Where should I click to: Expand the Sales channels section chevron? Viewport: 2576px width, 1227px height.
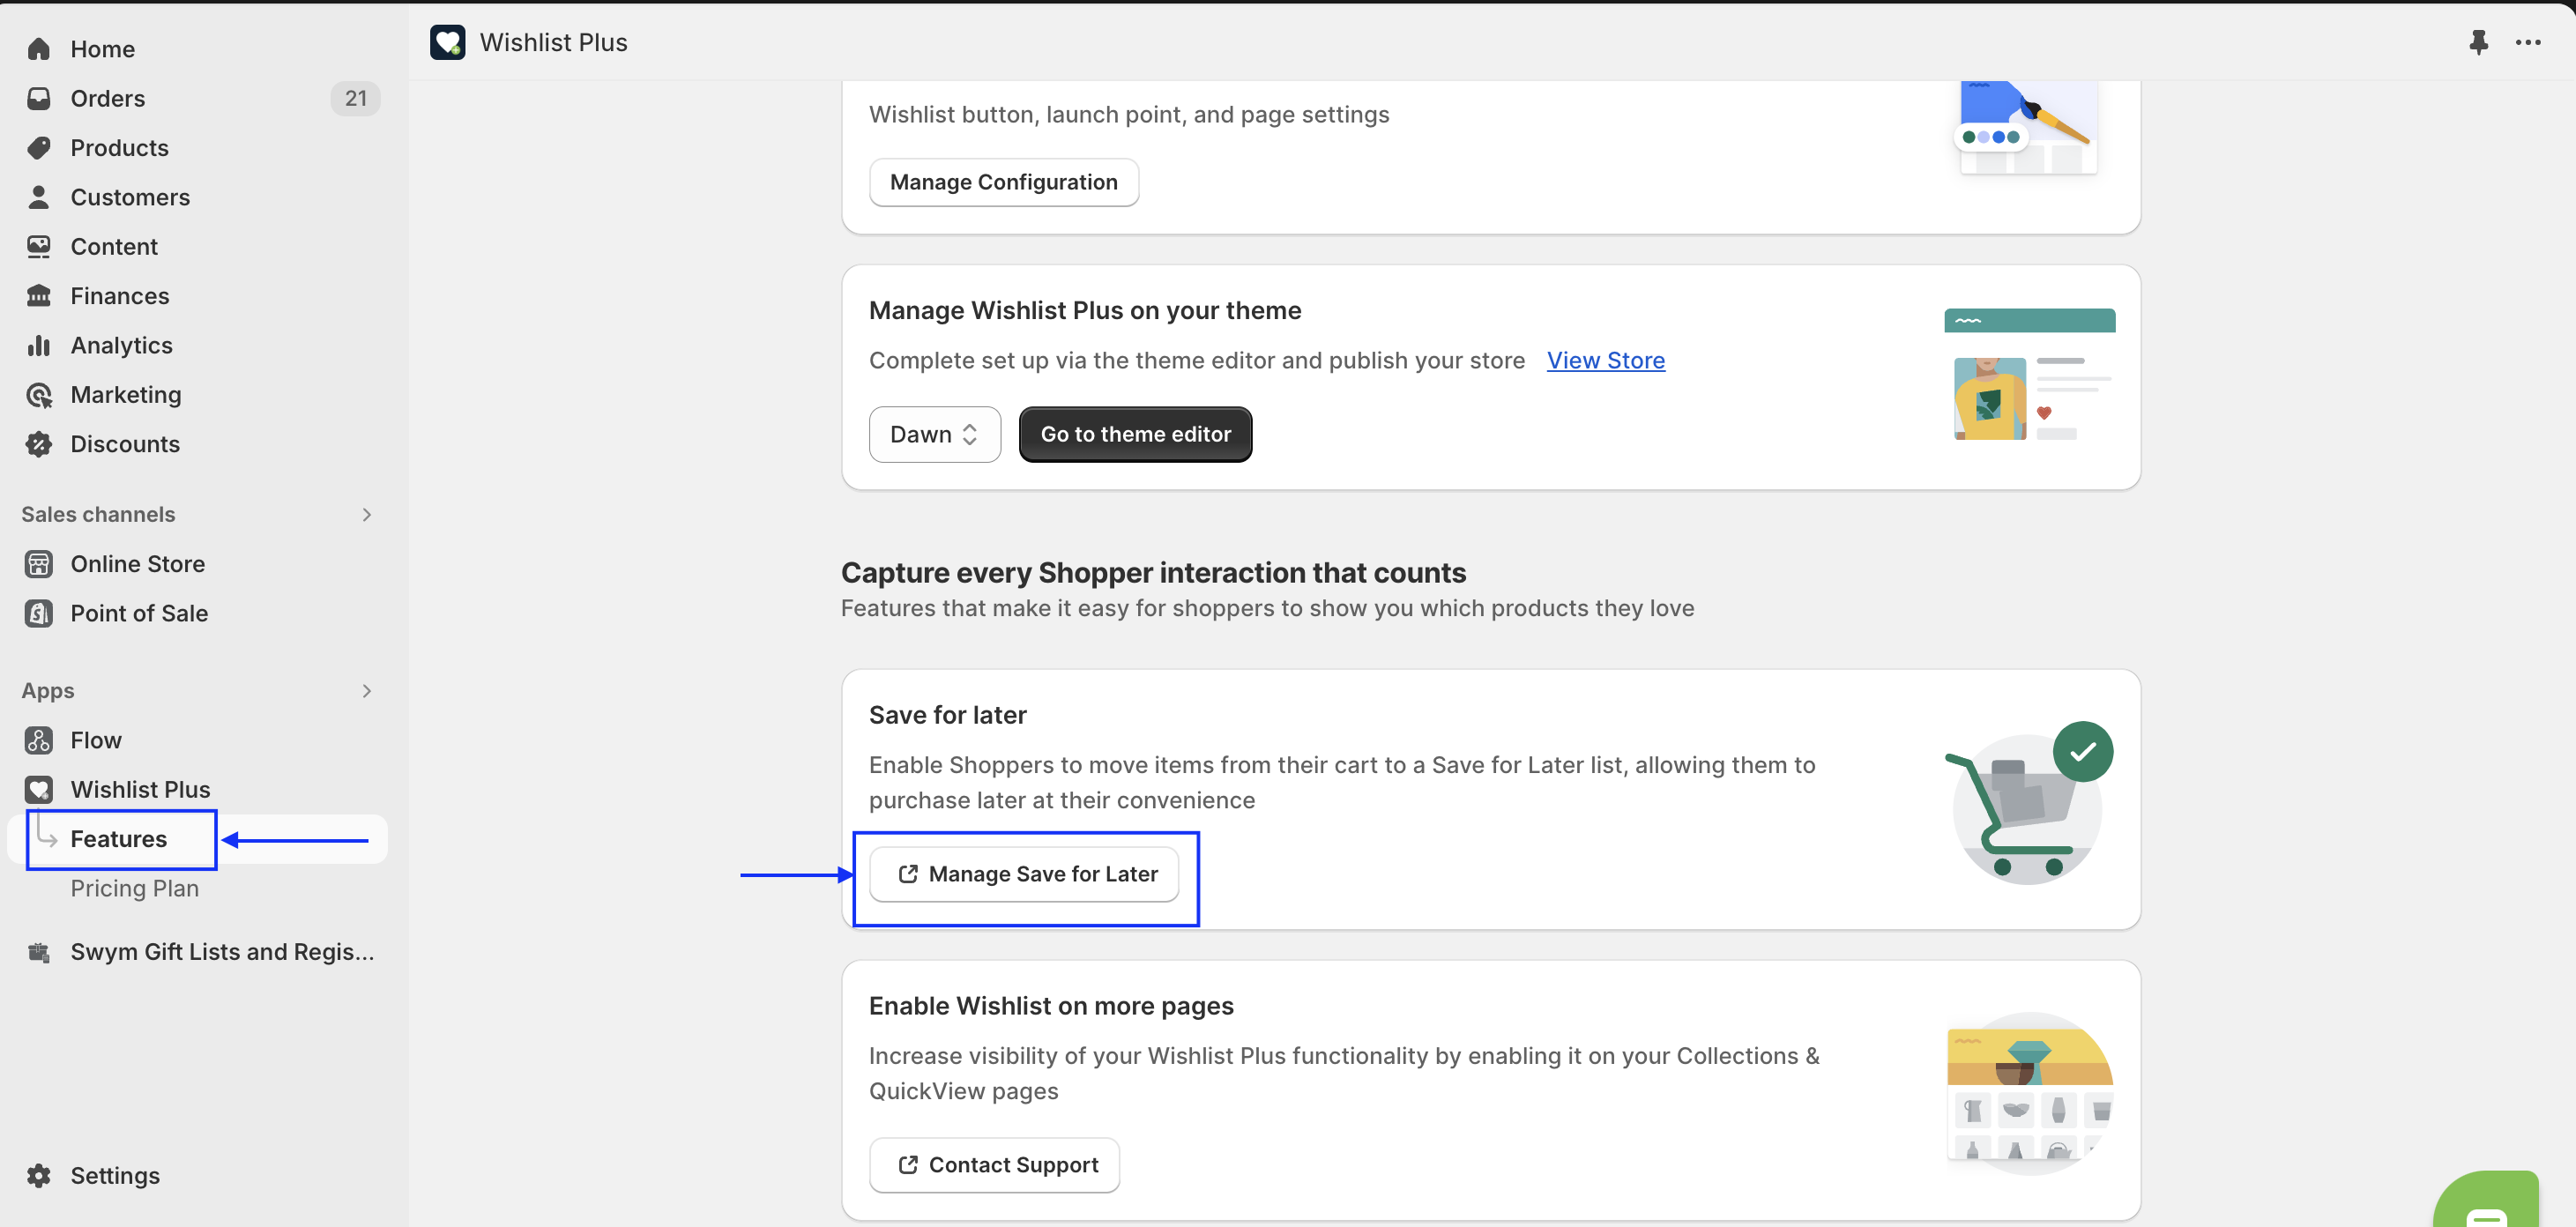click(x=366, y=514)
